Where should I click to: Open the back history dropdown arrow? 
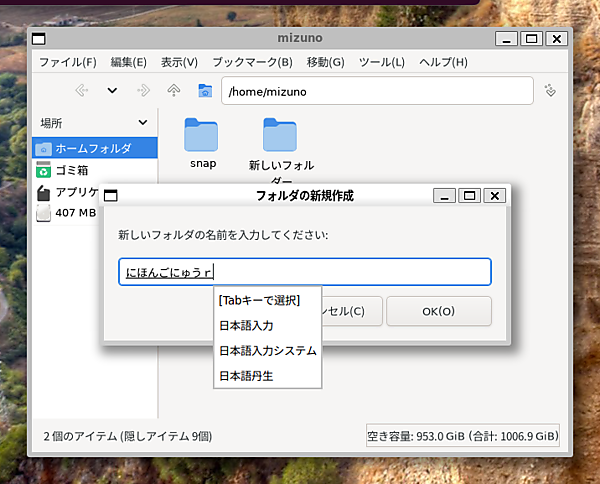click(x=112, y=91)
